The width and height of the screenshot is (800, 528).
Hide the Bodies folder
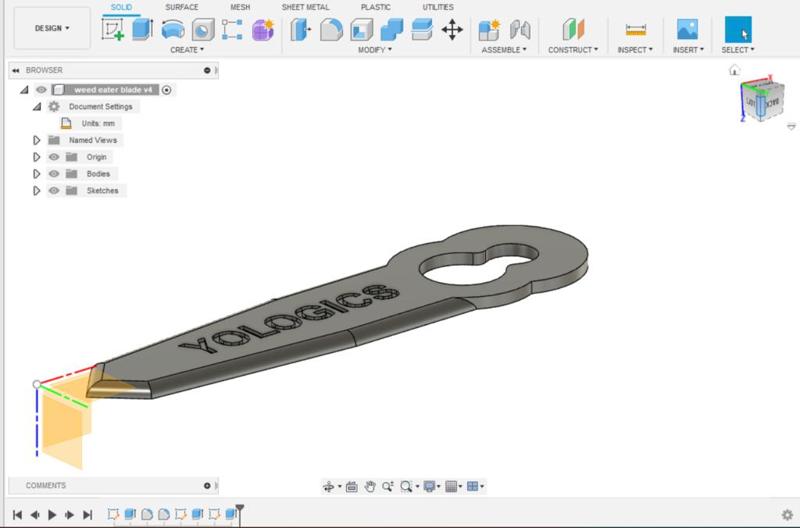(x=54, y=174)
